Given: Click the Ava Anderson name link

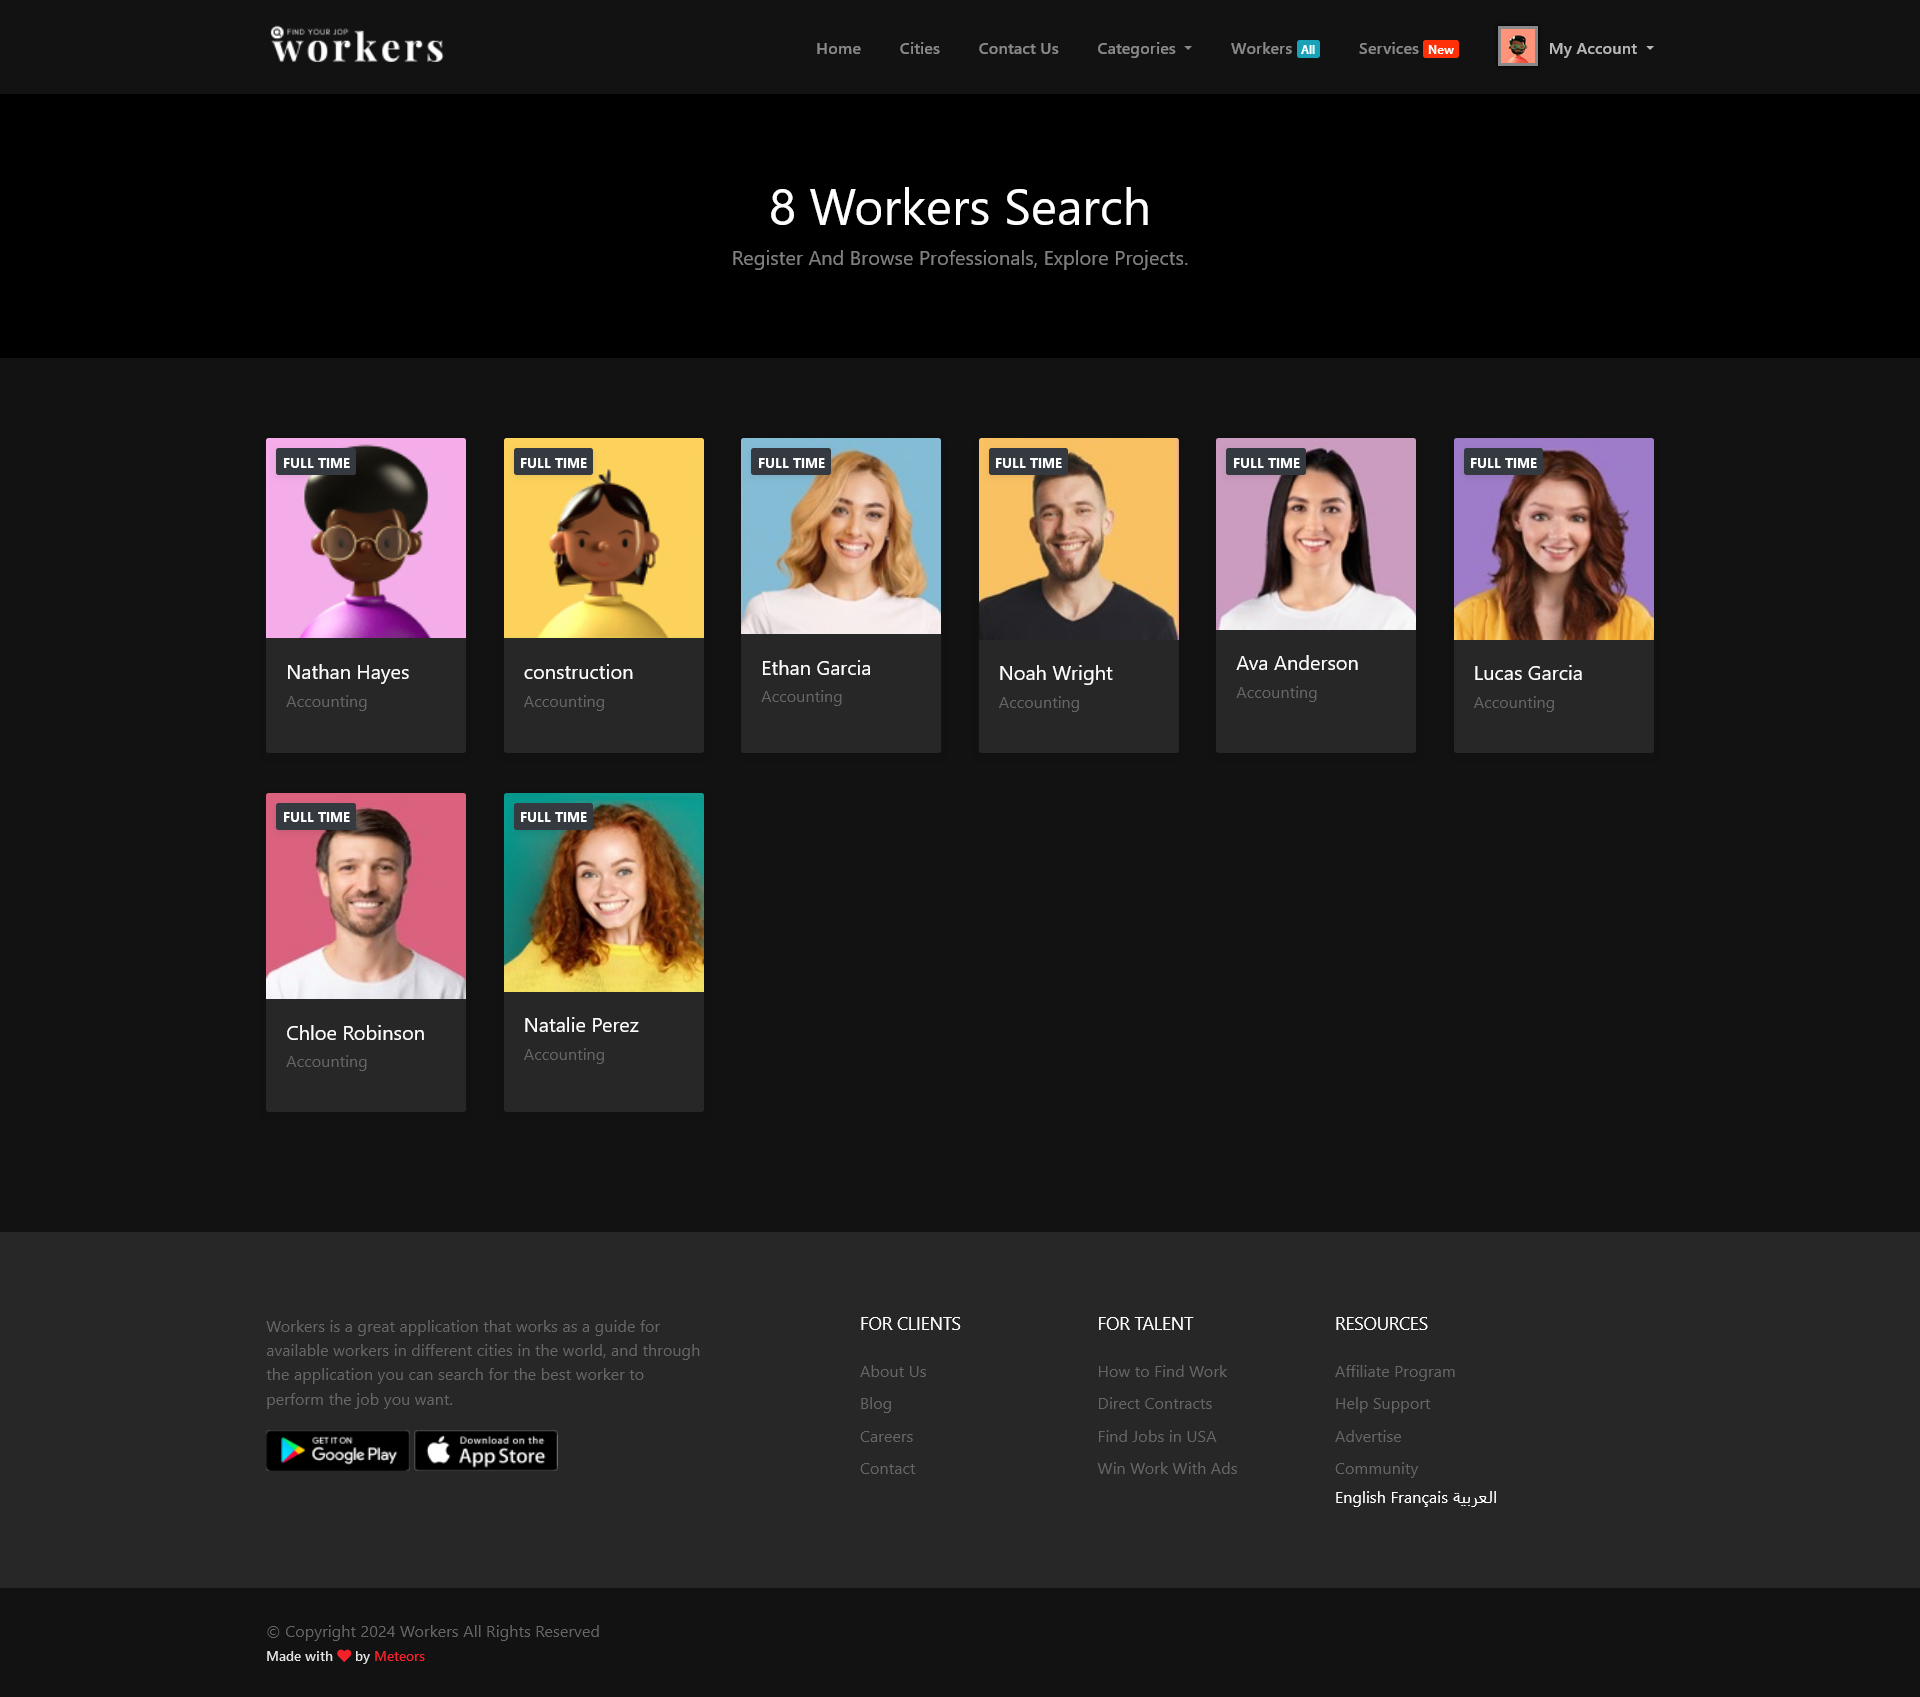Looking at the screenshot, I should pyautogui.click(x=1297, y=663).
